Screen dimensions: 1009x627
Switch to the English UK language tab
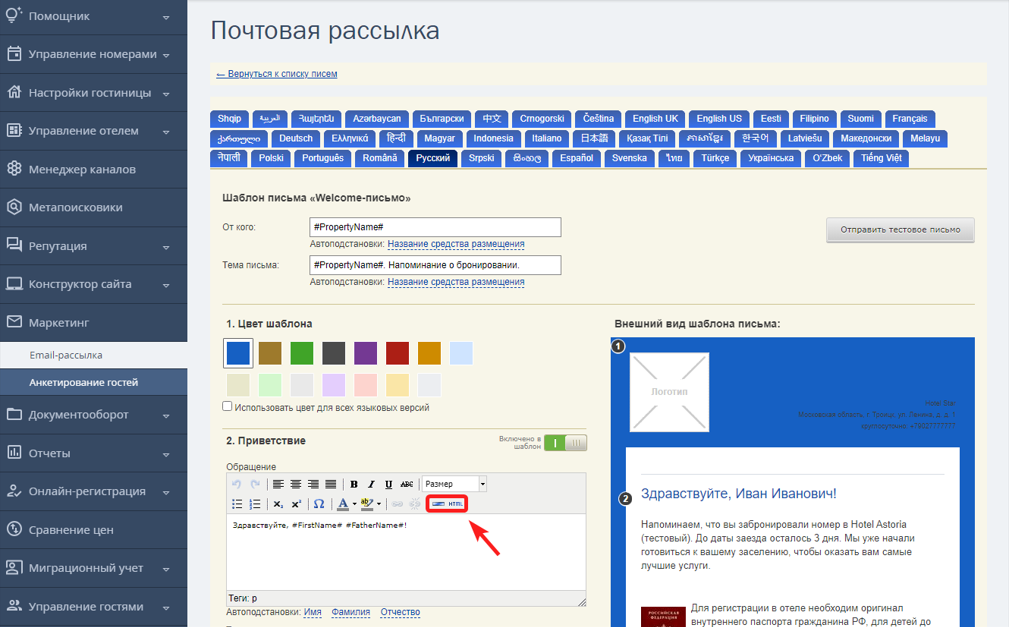tap(655, 118)
